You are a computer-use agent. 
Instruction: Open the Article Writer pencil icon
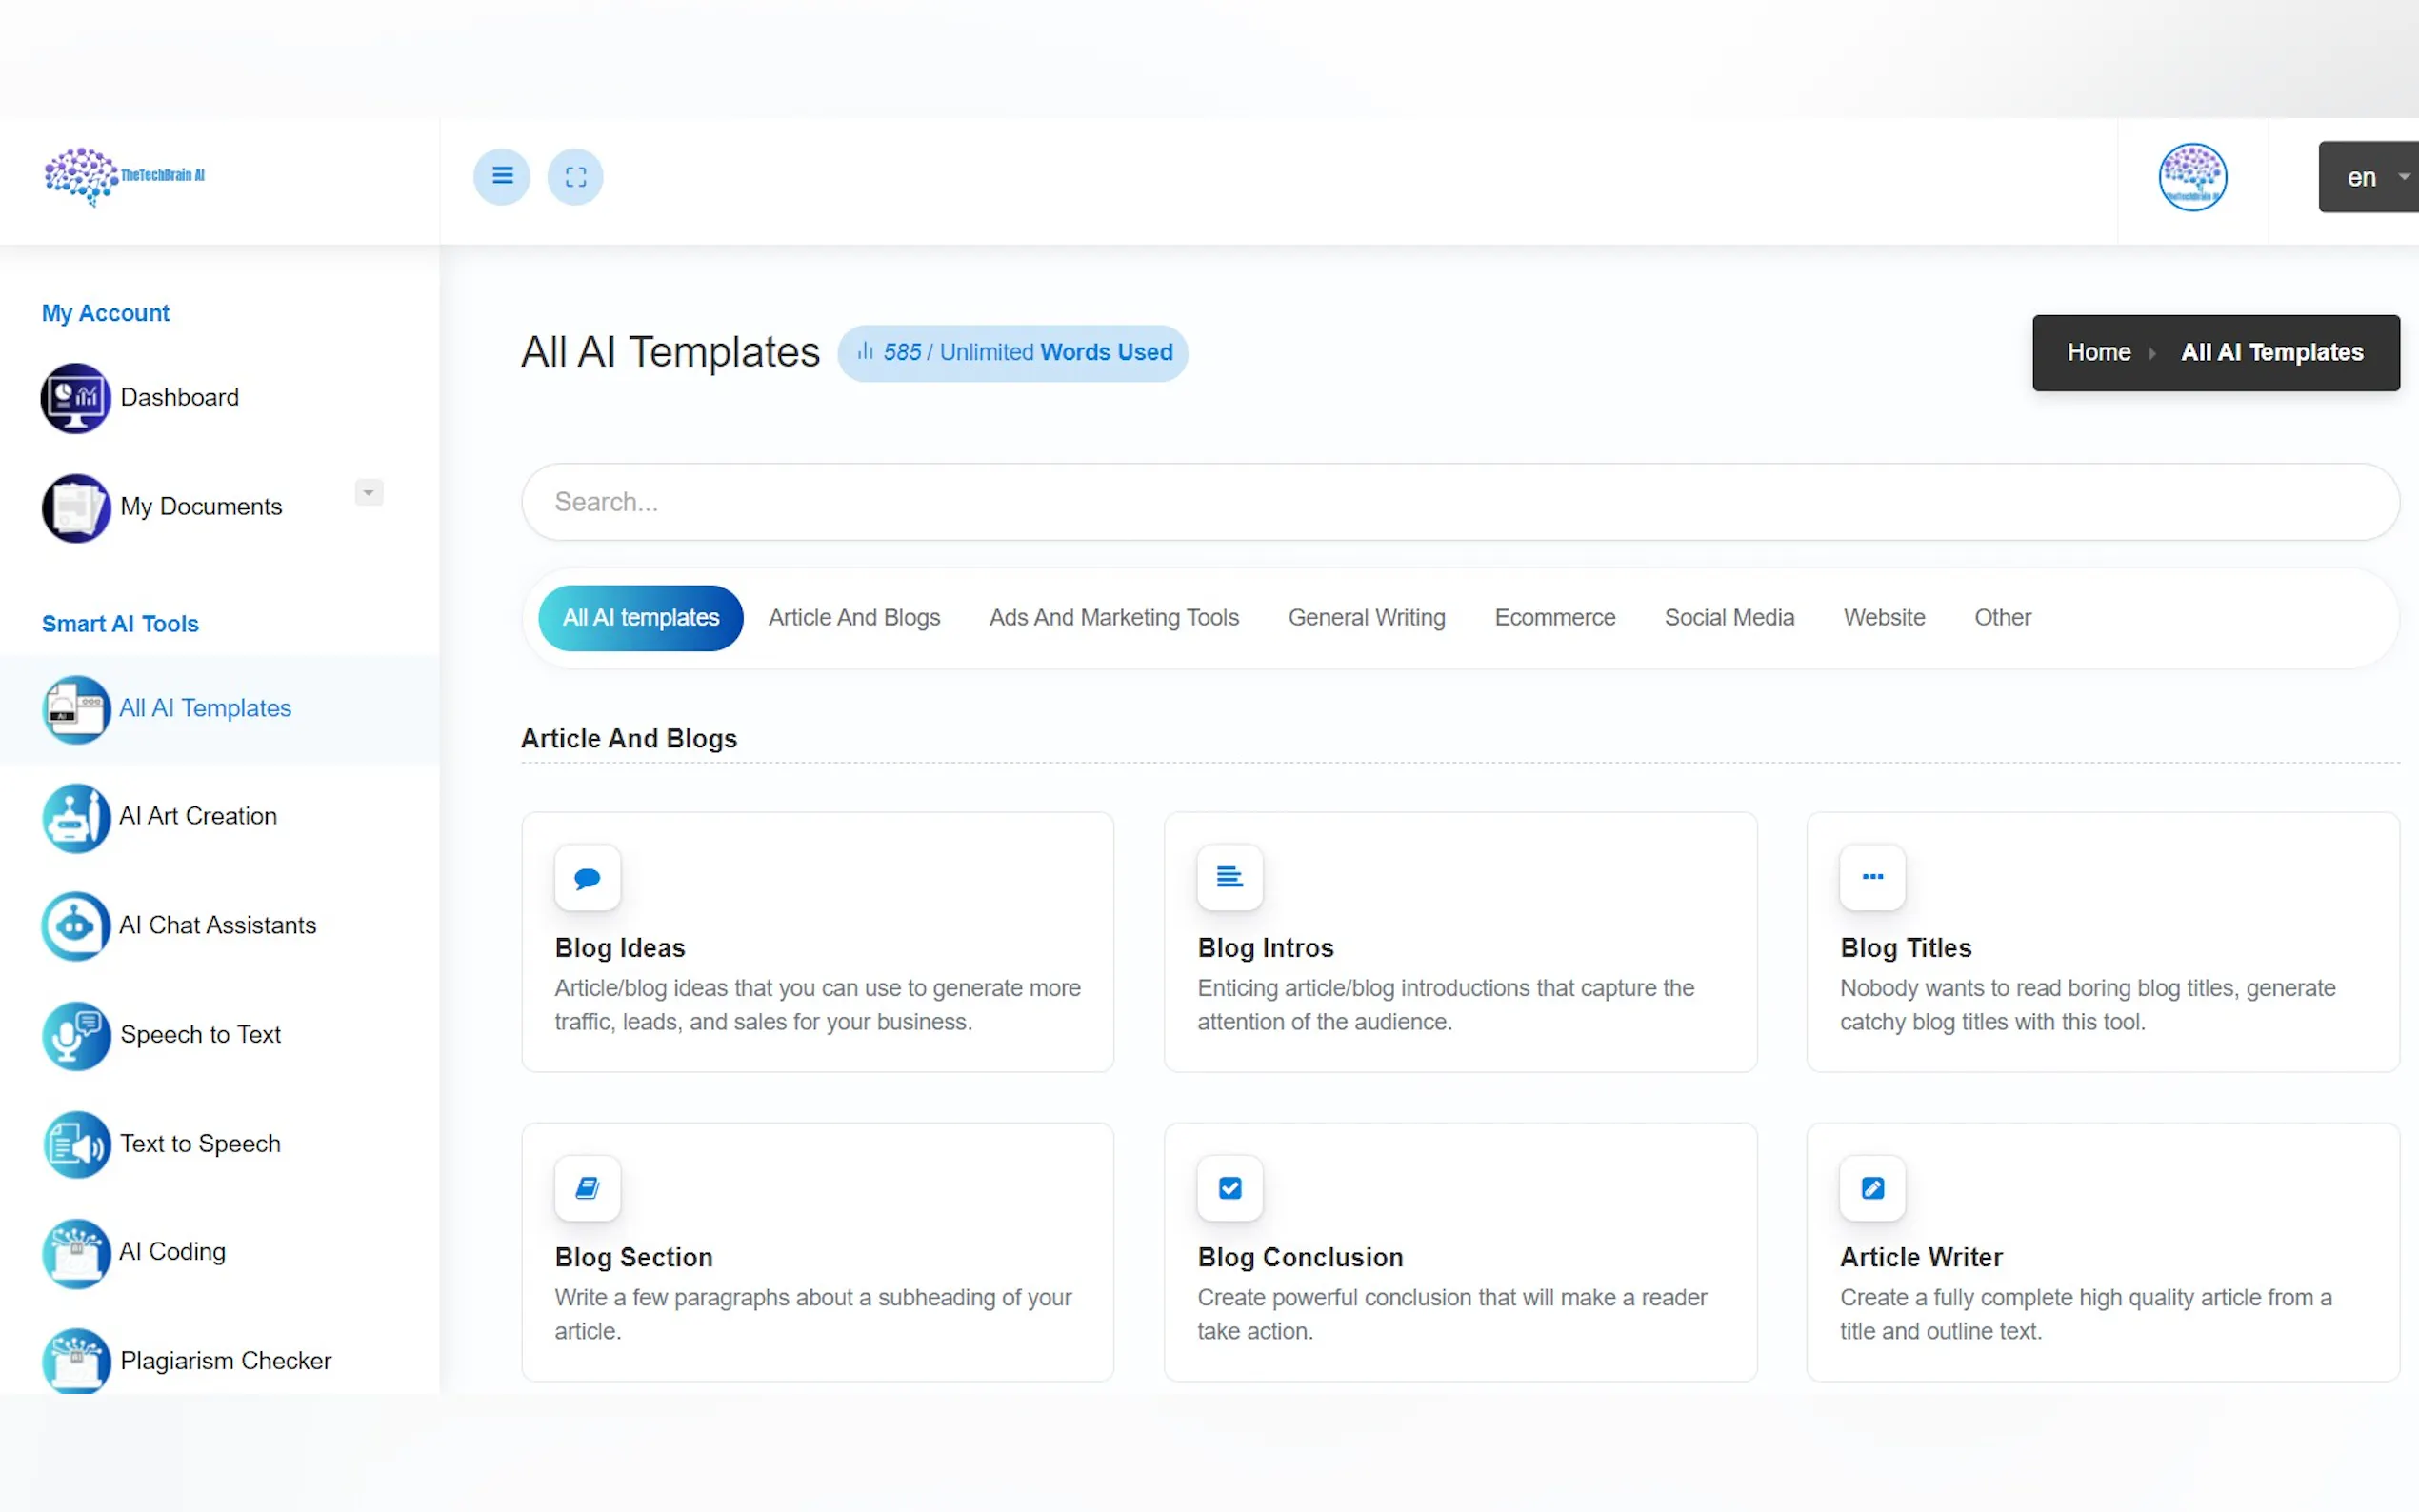coord(1871,1188)
